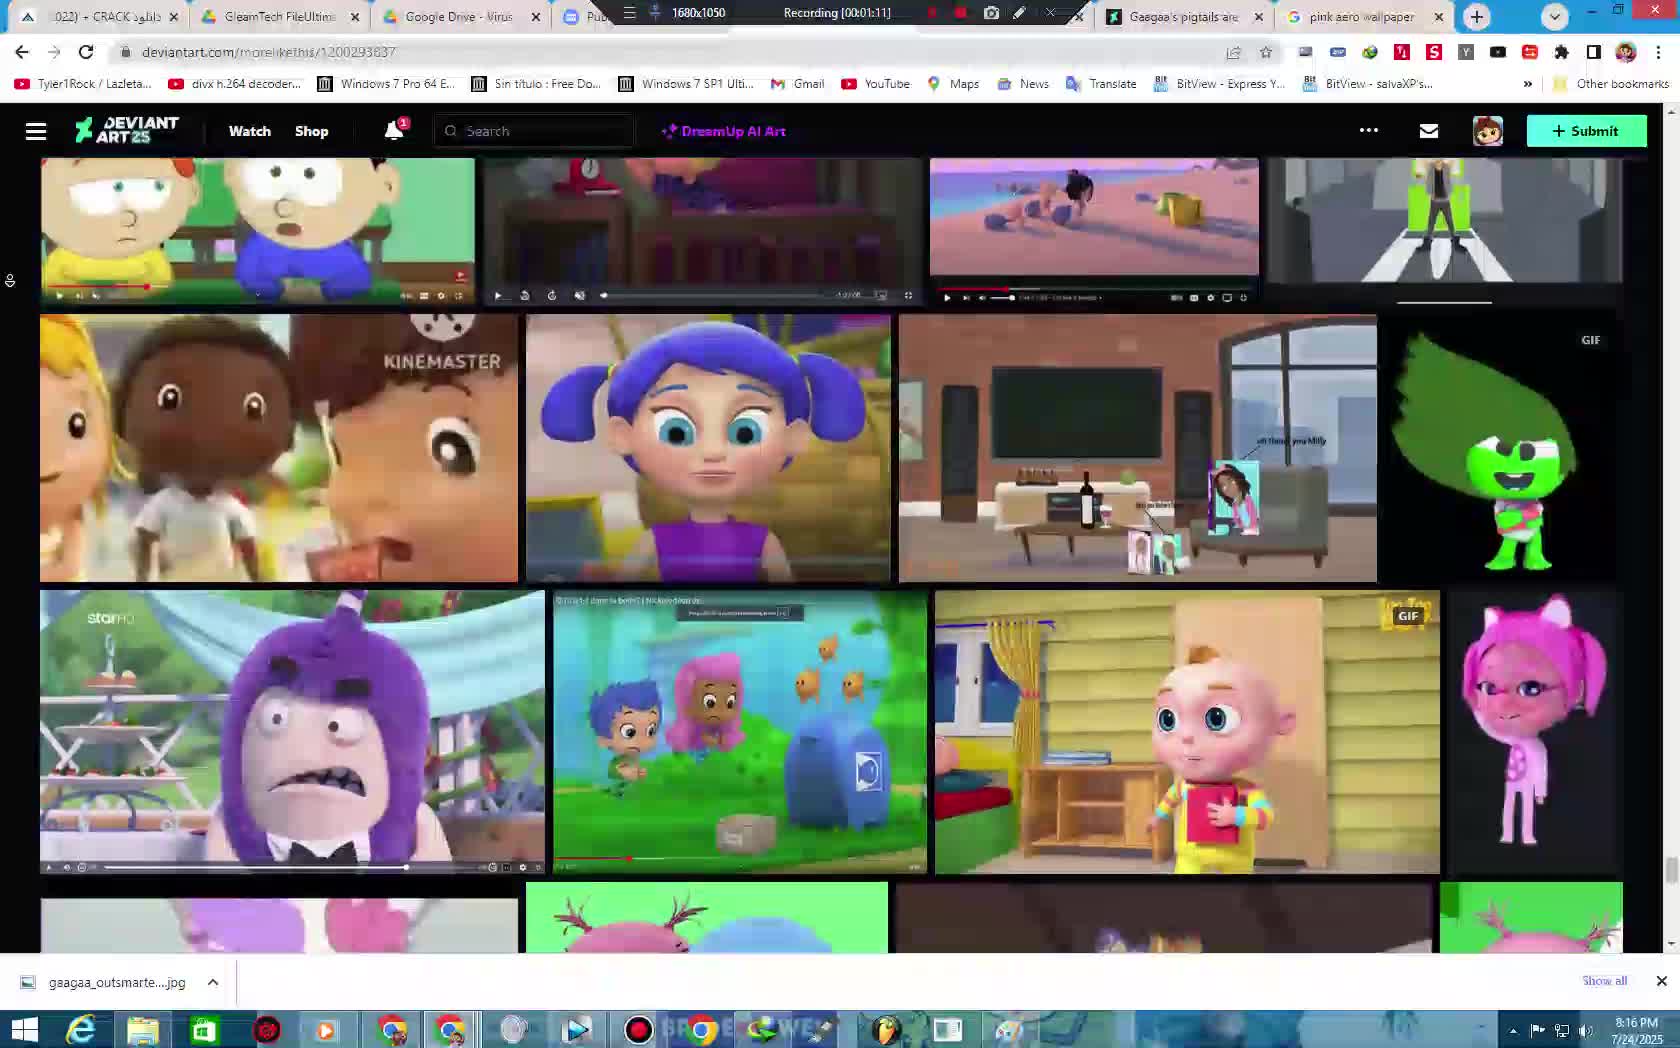Screen dimensions: 1680x1048
Task: Click the three-dots more options icon
Action: [1368, 130]
